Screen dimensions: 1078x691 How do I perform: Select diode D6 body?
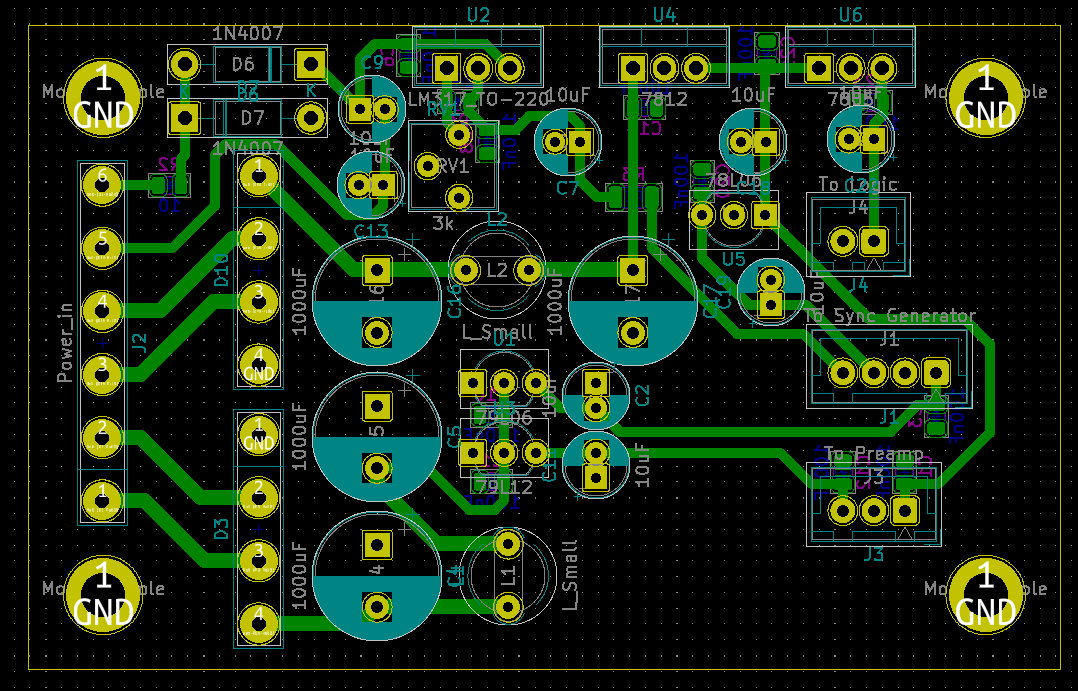pyautogui.click(x=244, y=66)
